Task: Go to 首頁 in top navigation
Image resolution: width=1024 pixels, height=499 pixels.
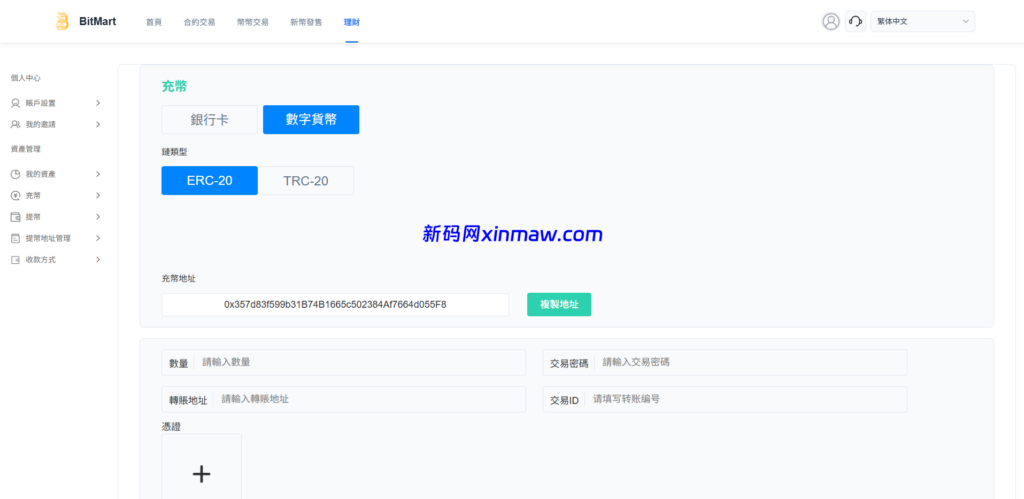Action: point(153,22)
